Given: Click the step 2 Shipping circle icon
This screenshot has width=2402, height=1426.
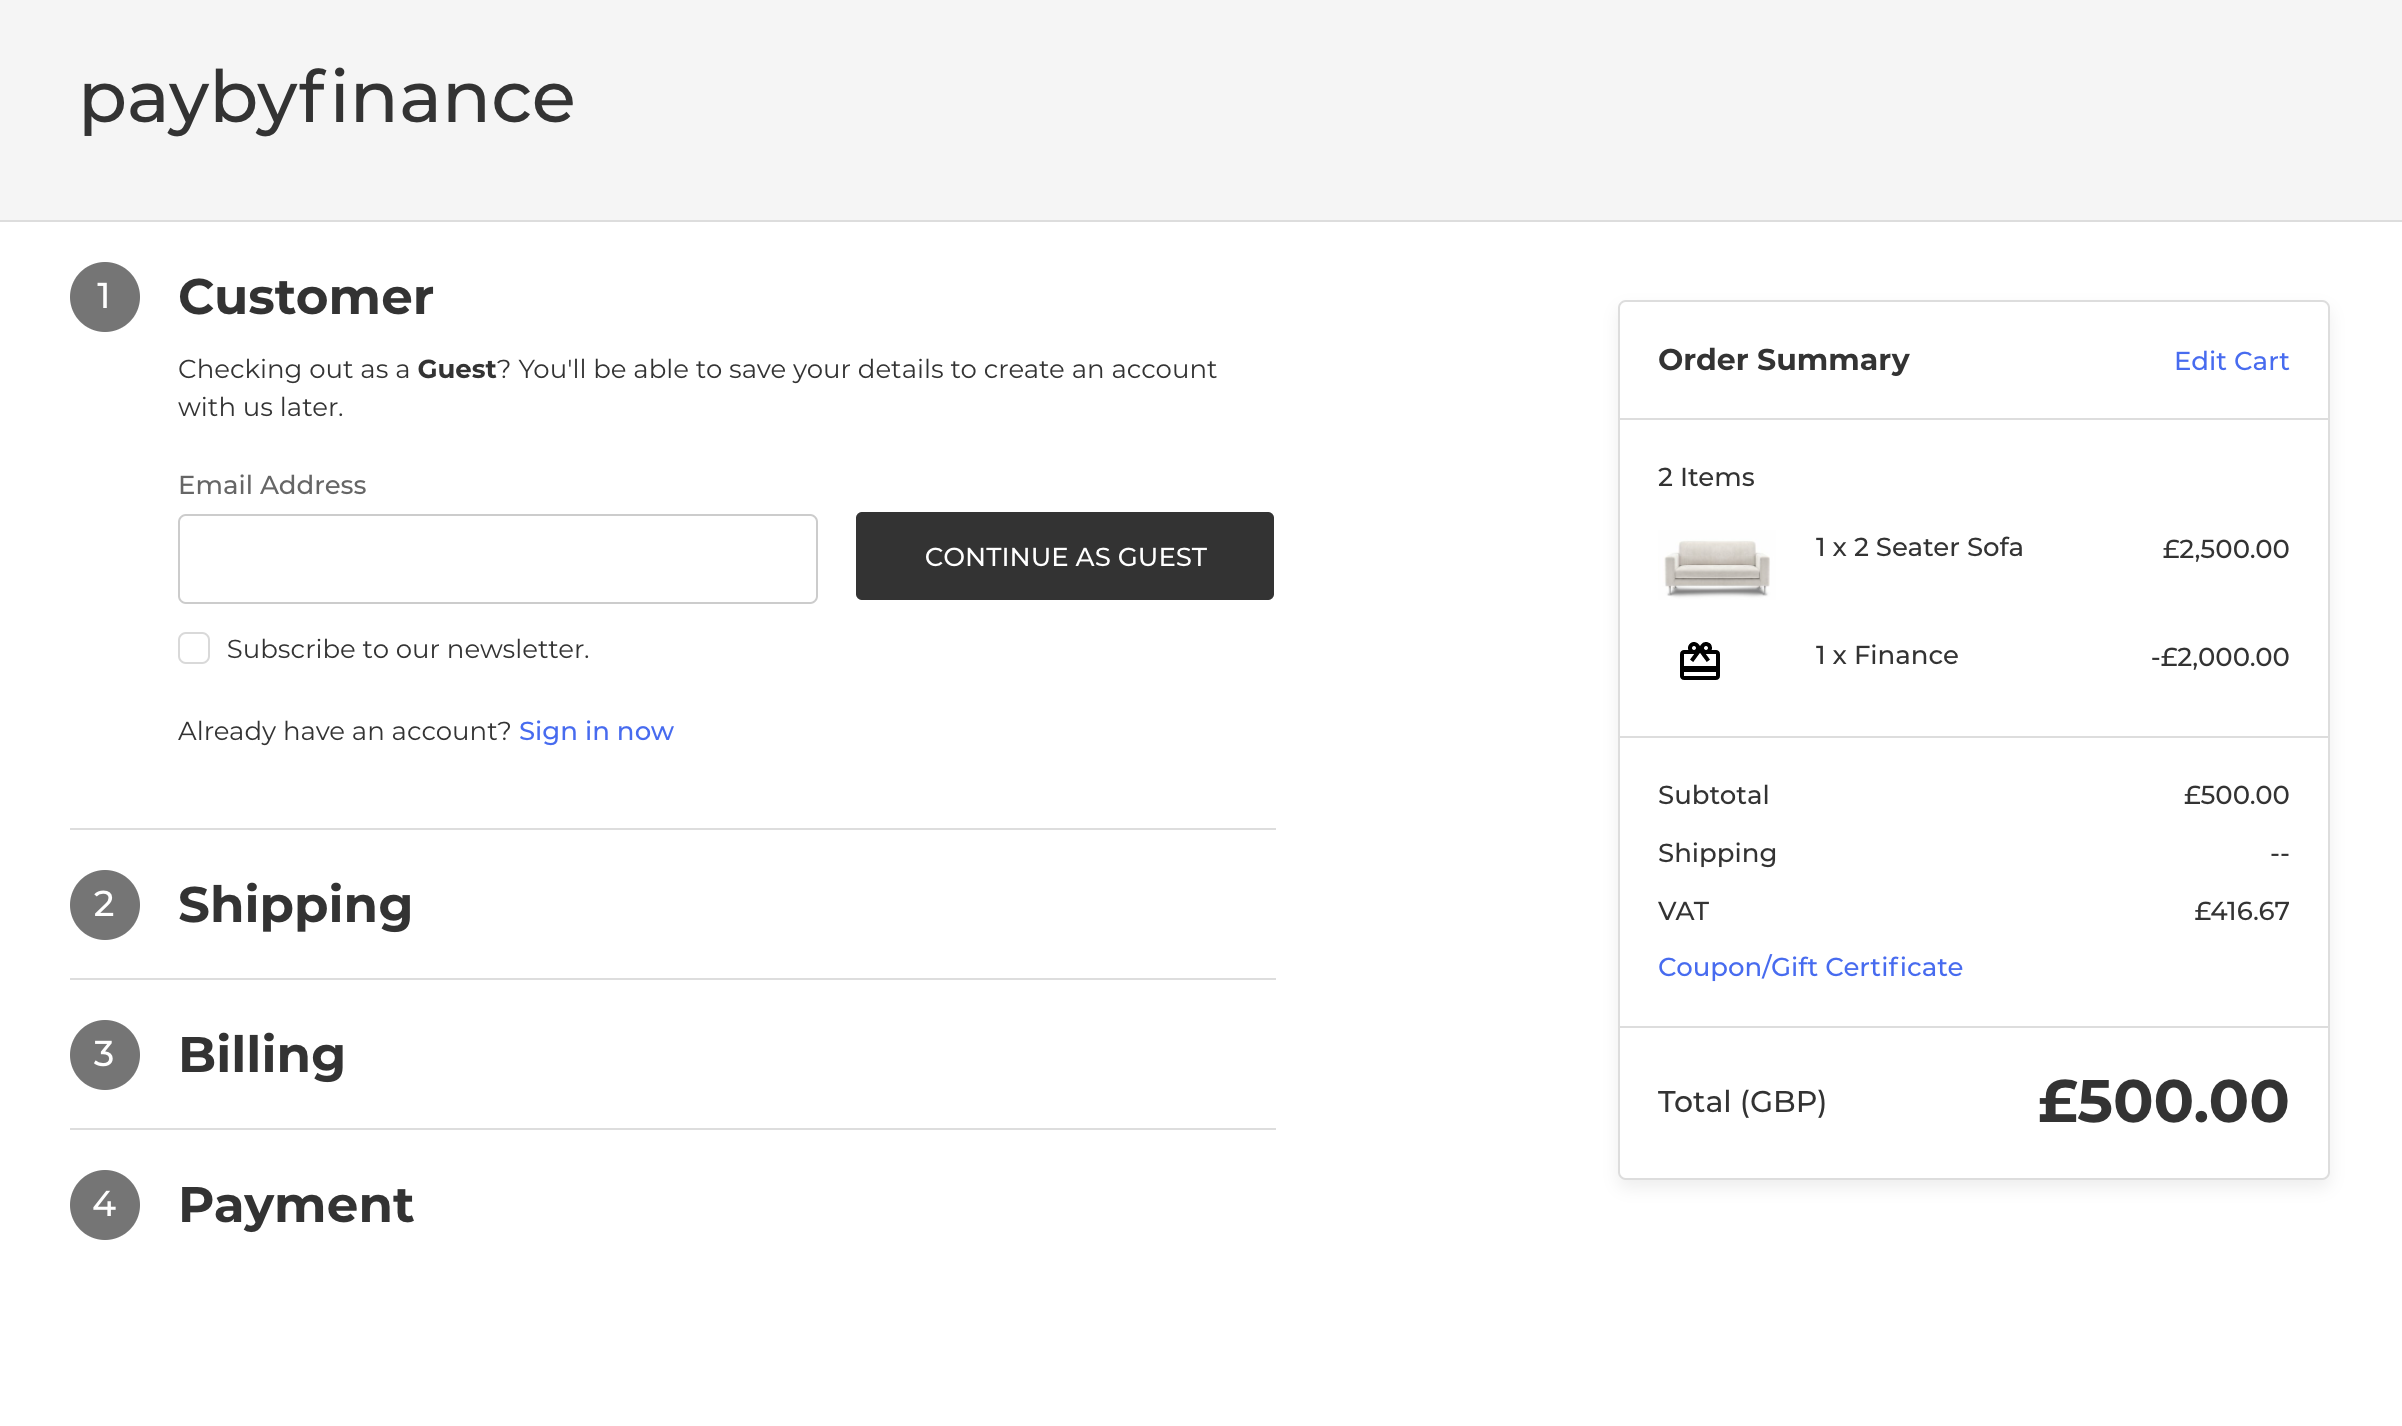Looking at the screenshot, I should (104, 905).
